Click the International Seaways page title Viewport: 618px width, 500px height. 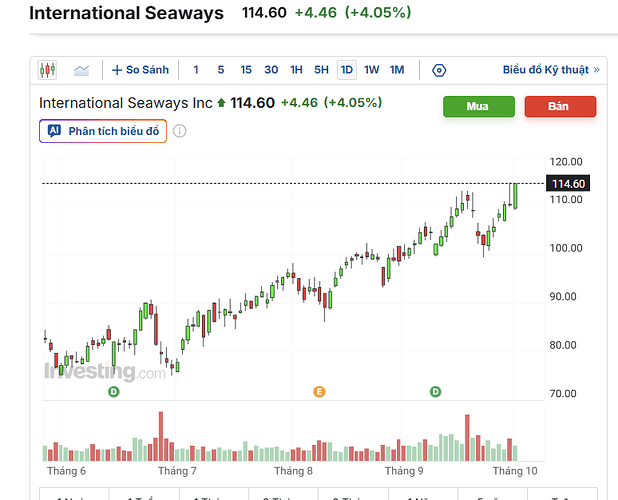(127, 13)
